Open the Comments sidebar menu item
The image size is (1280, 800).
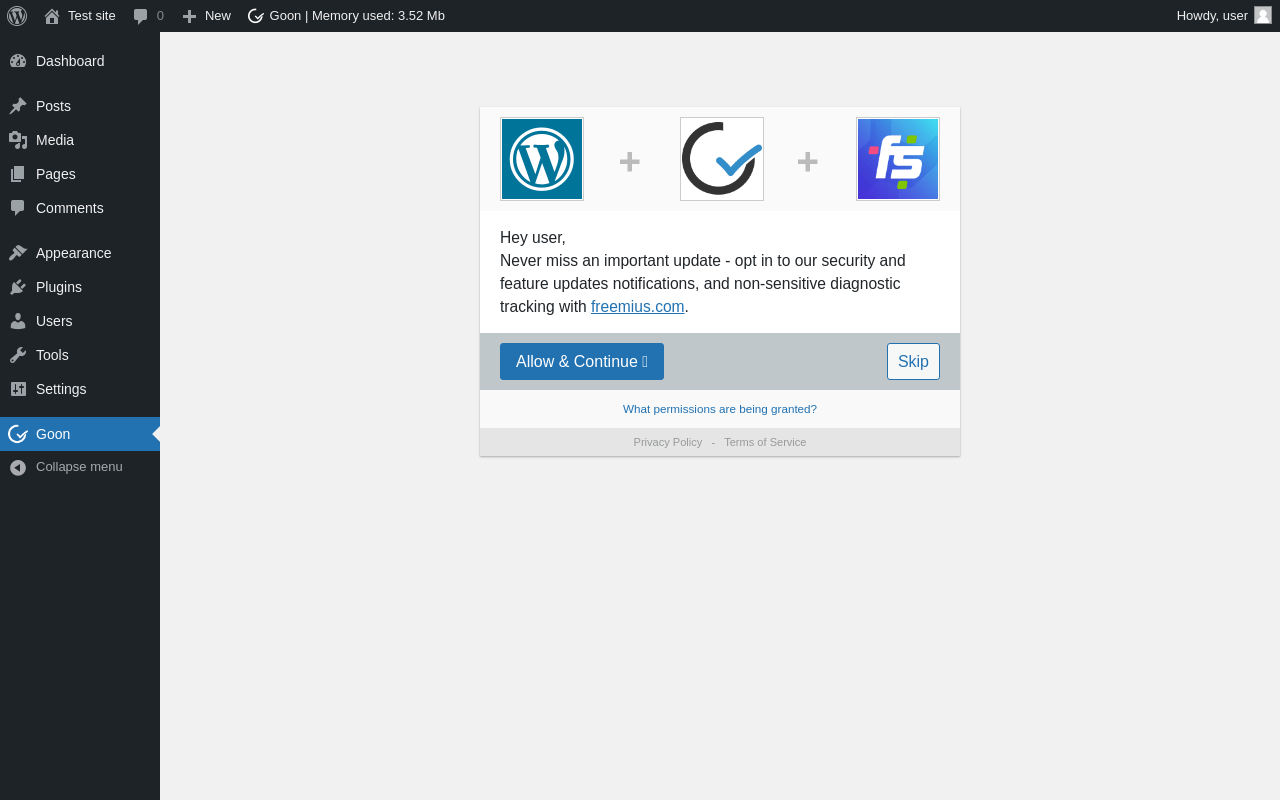pyautogui.click(x=80, y=208)
